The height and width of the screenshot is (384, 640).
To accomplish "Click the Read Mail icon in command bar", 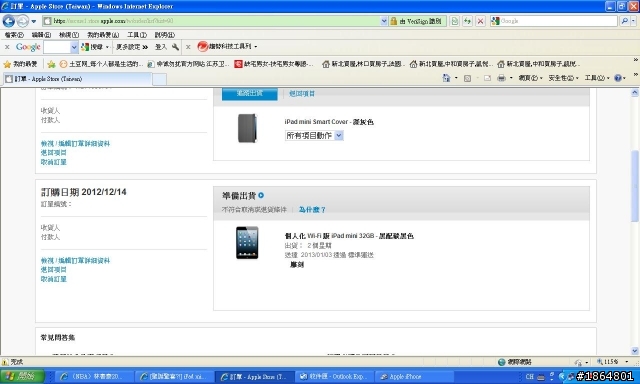I will tap(487, 78).
